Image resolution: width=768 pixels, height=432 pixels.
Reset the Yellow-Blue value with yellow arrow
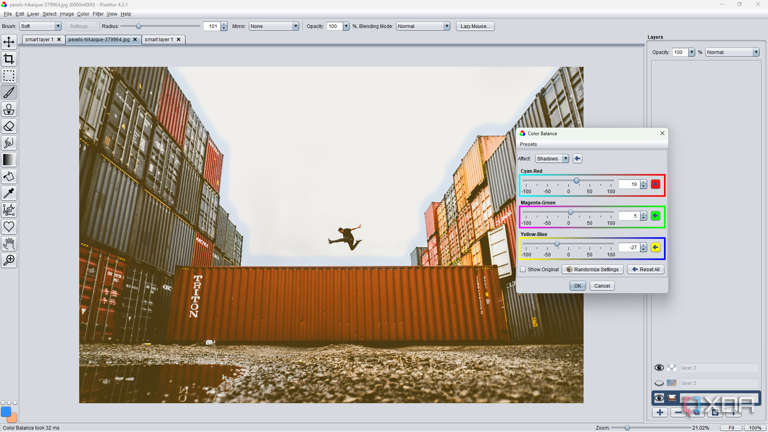656,247
